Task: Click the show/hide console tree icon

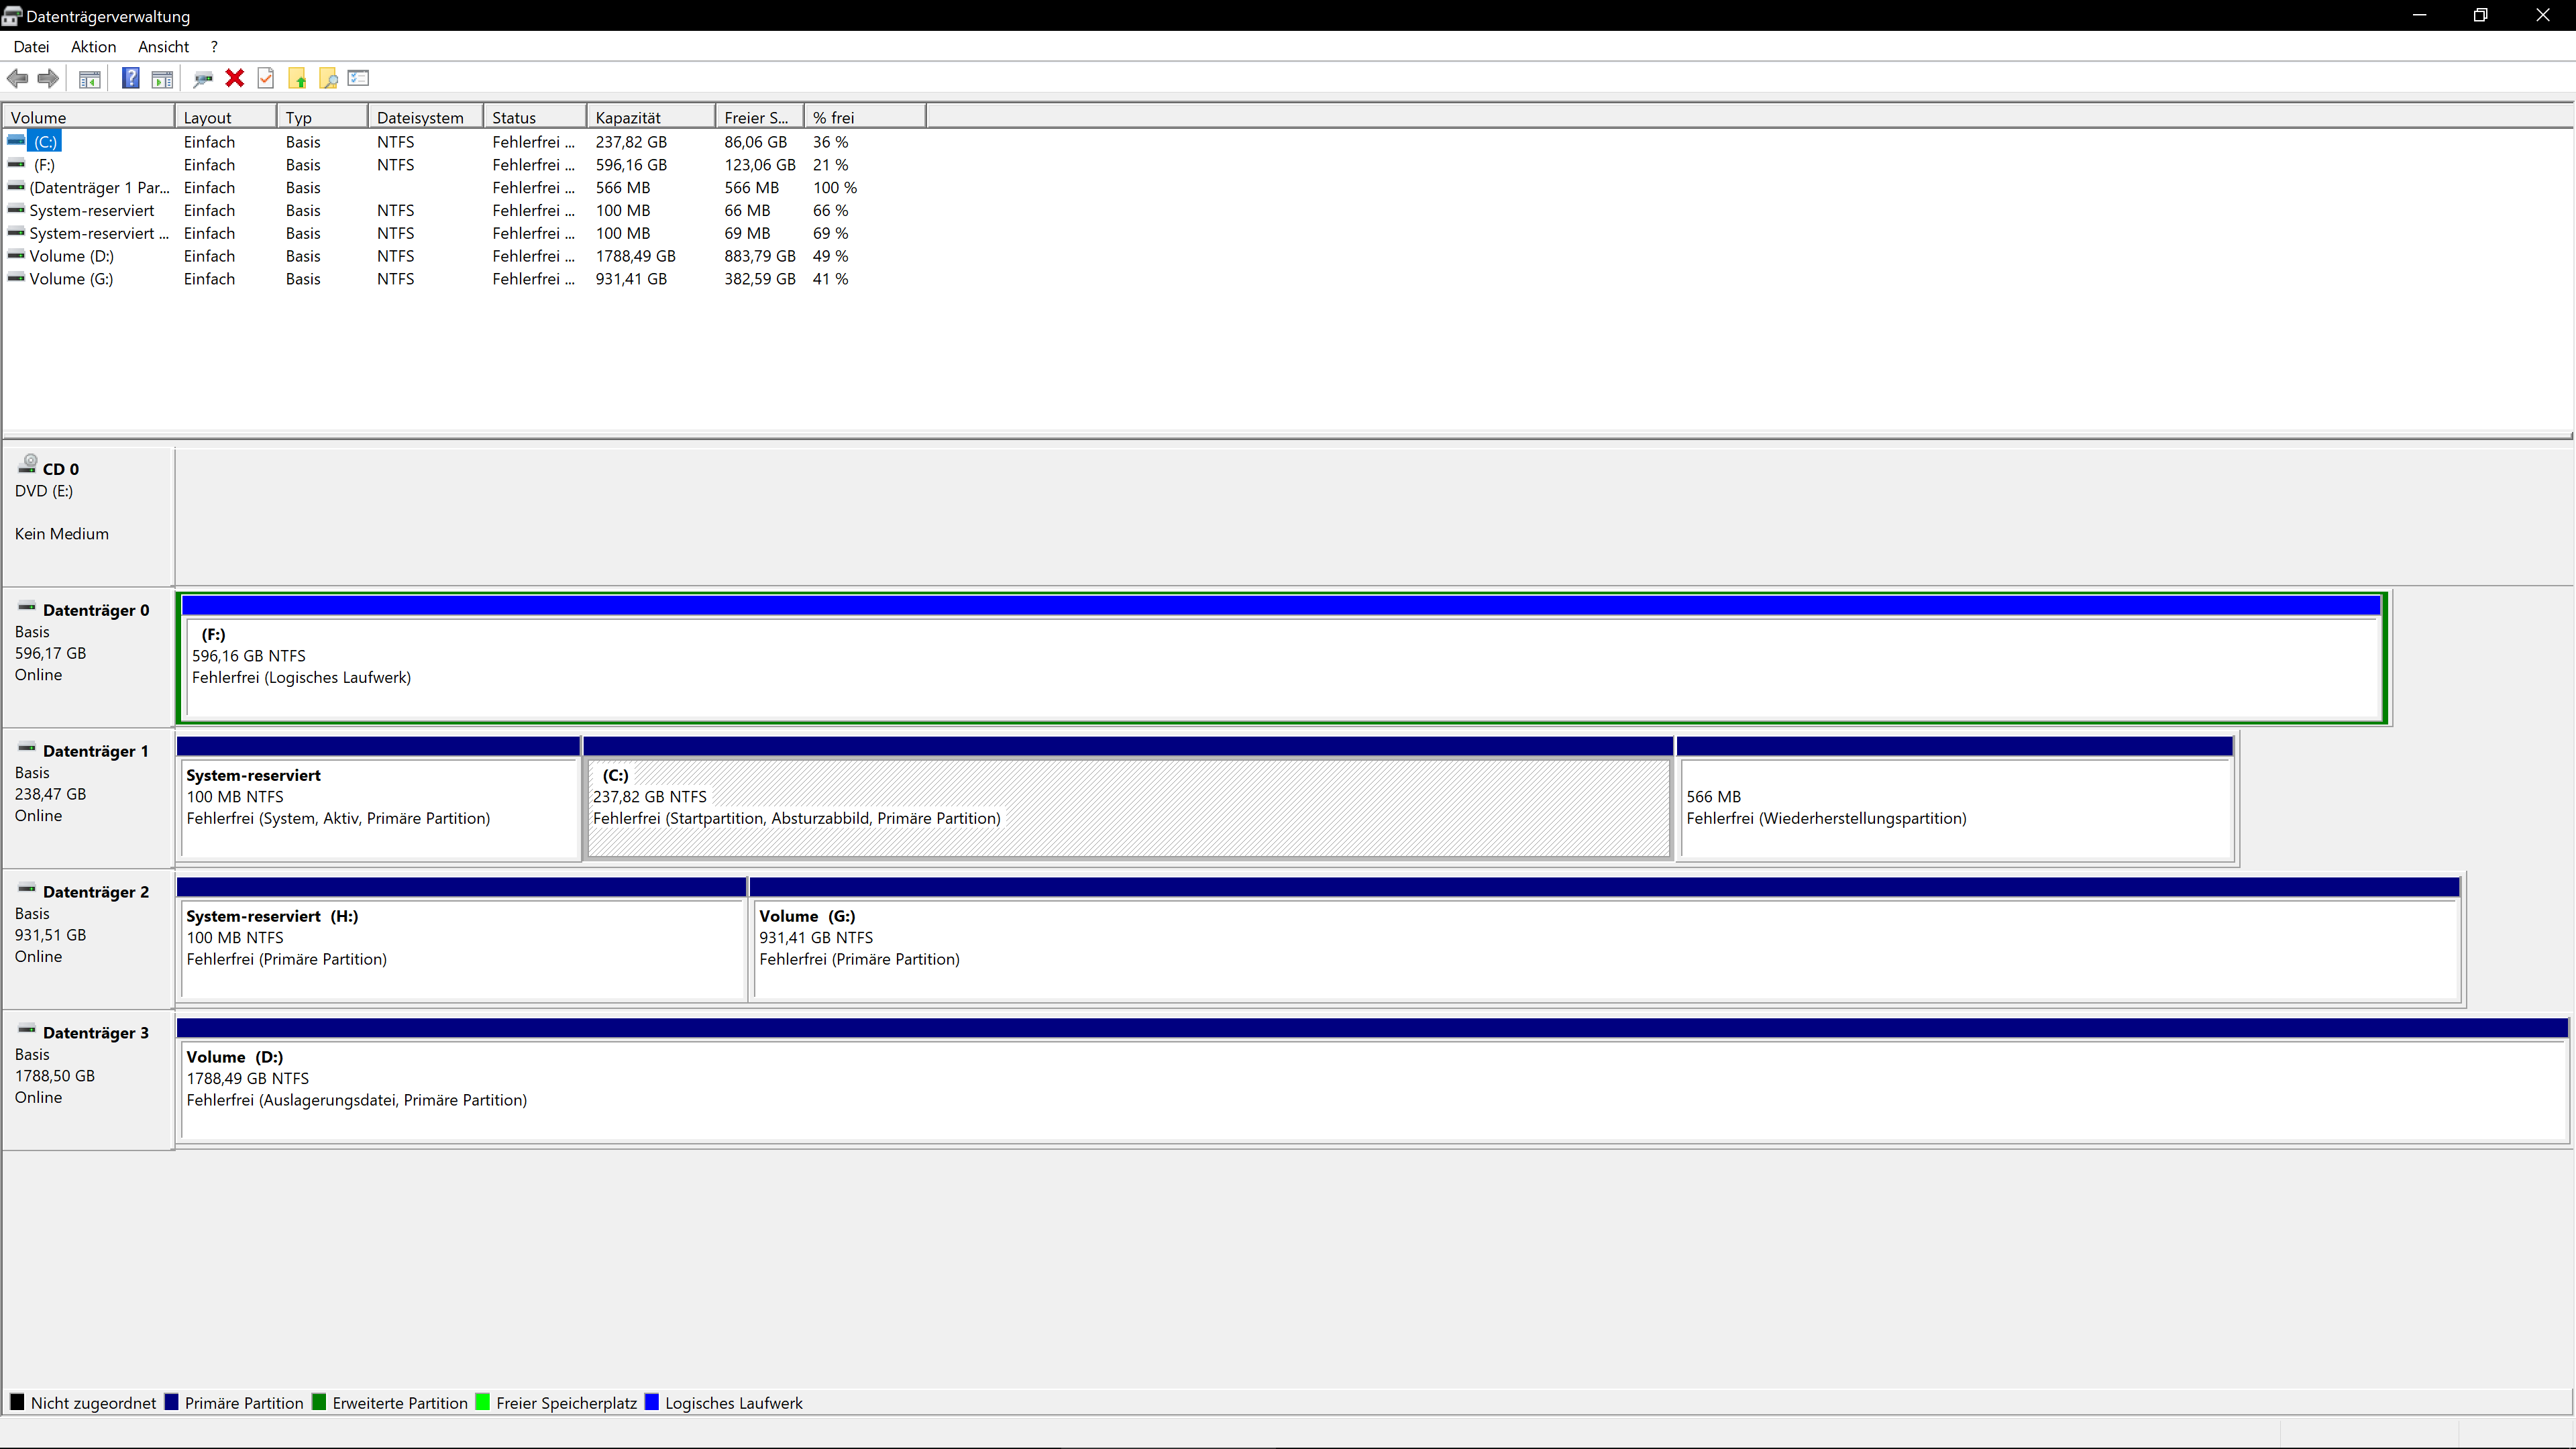Action: pos(89,78)
